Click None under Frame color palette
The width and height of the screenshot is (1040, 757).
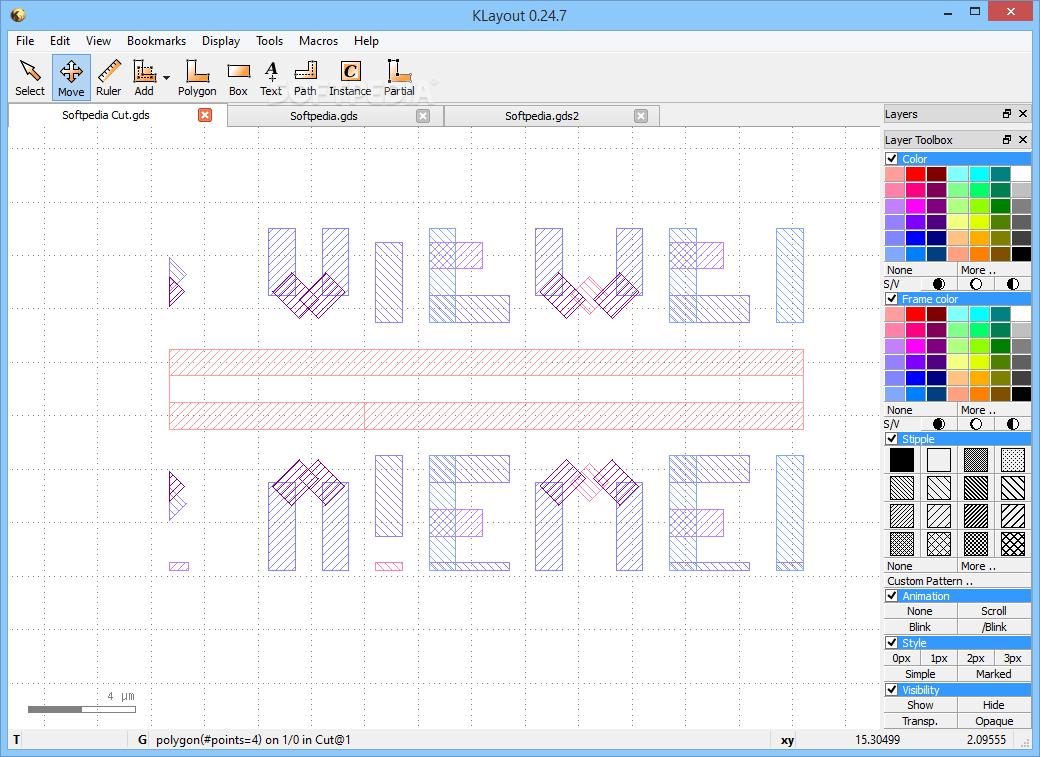click(x=921, y=410)
